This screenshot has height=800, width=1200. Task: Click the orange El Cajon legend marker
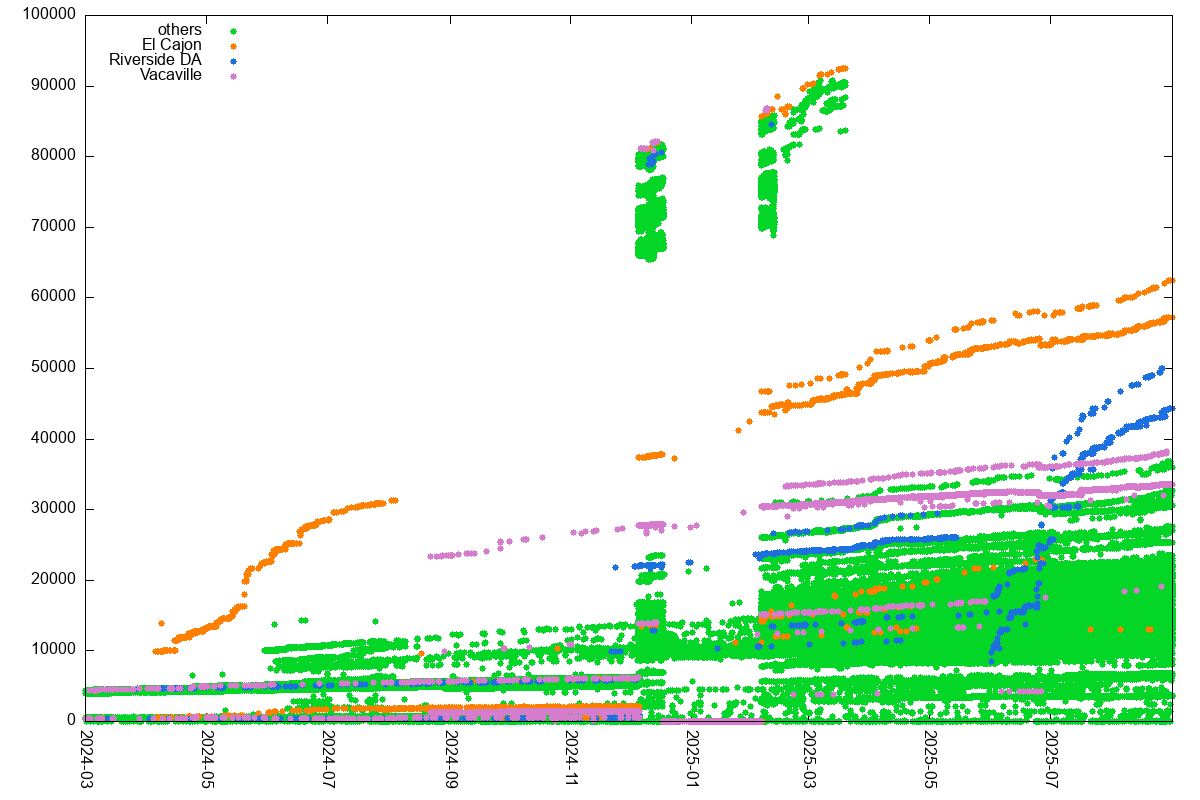click(x=233, y=45)
